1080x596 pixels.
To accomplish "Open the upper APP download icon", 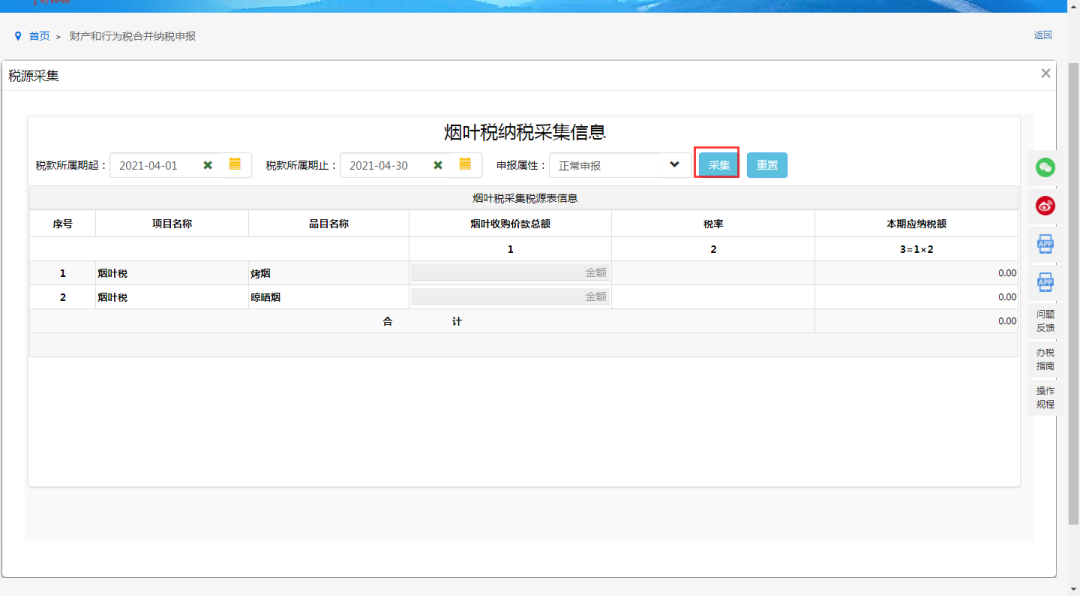I will (x=1045, y=244).
